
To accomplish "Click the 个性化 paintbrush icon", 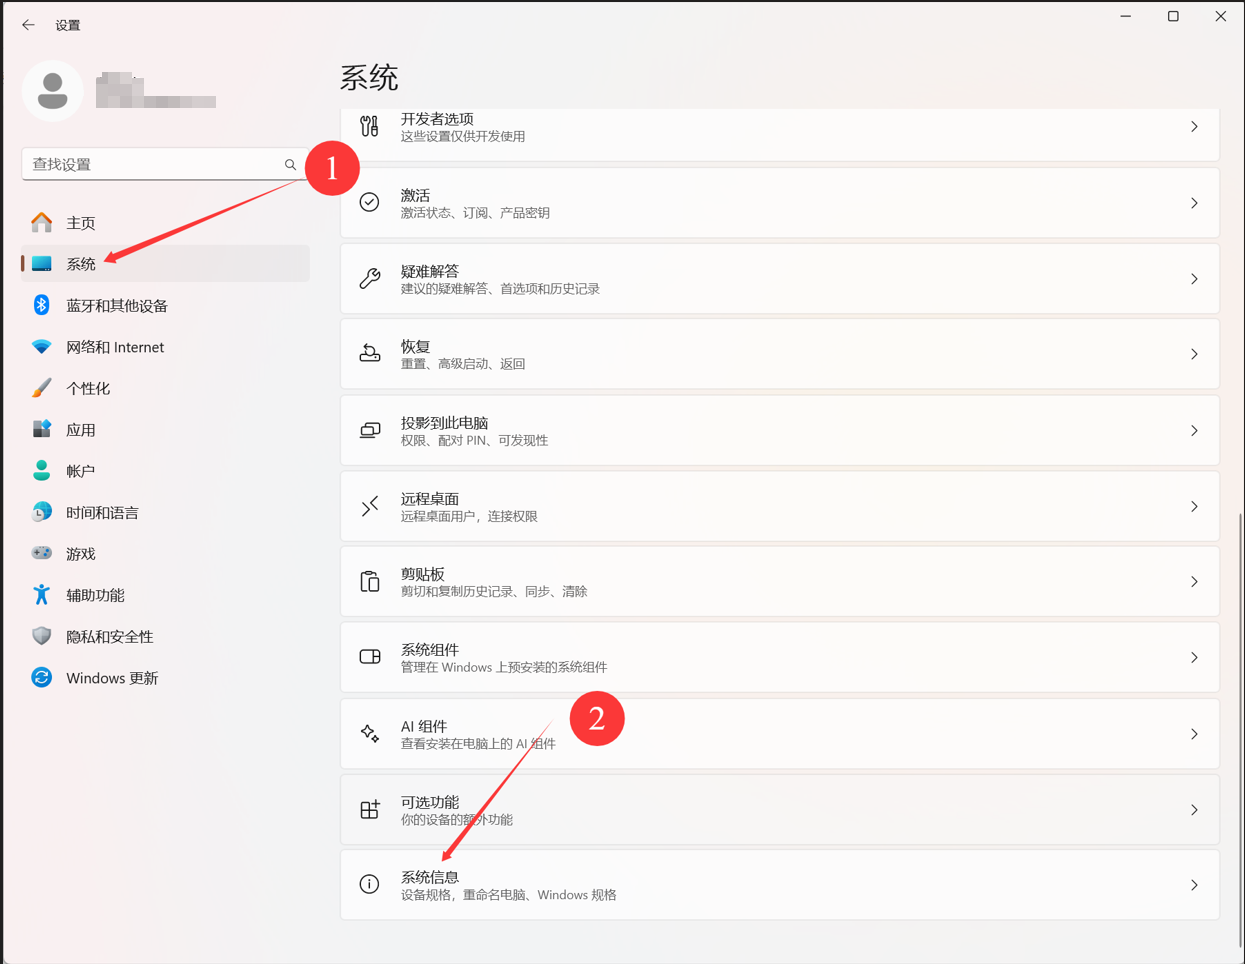I will click(x=41, y=388).
